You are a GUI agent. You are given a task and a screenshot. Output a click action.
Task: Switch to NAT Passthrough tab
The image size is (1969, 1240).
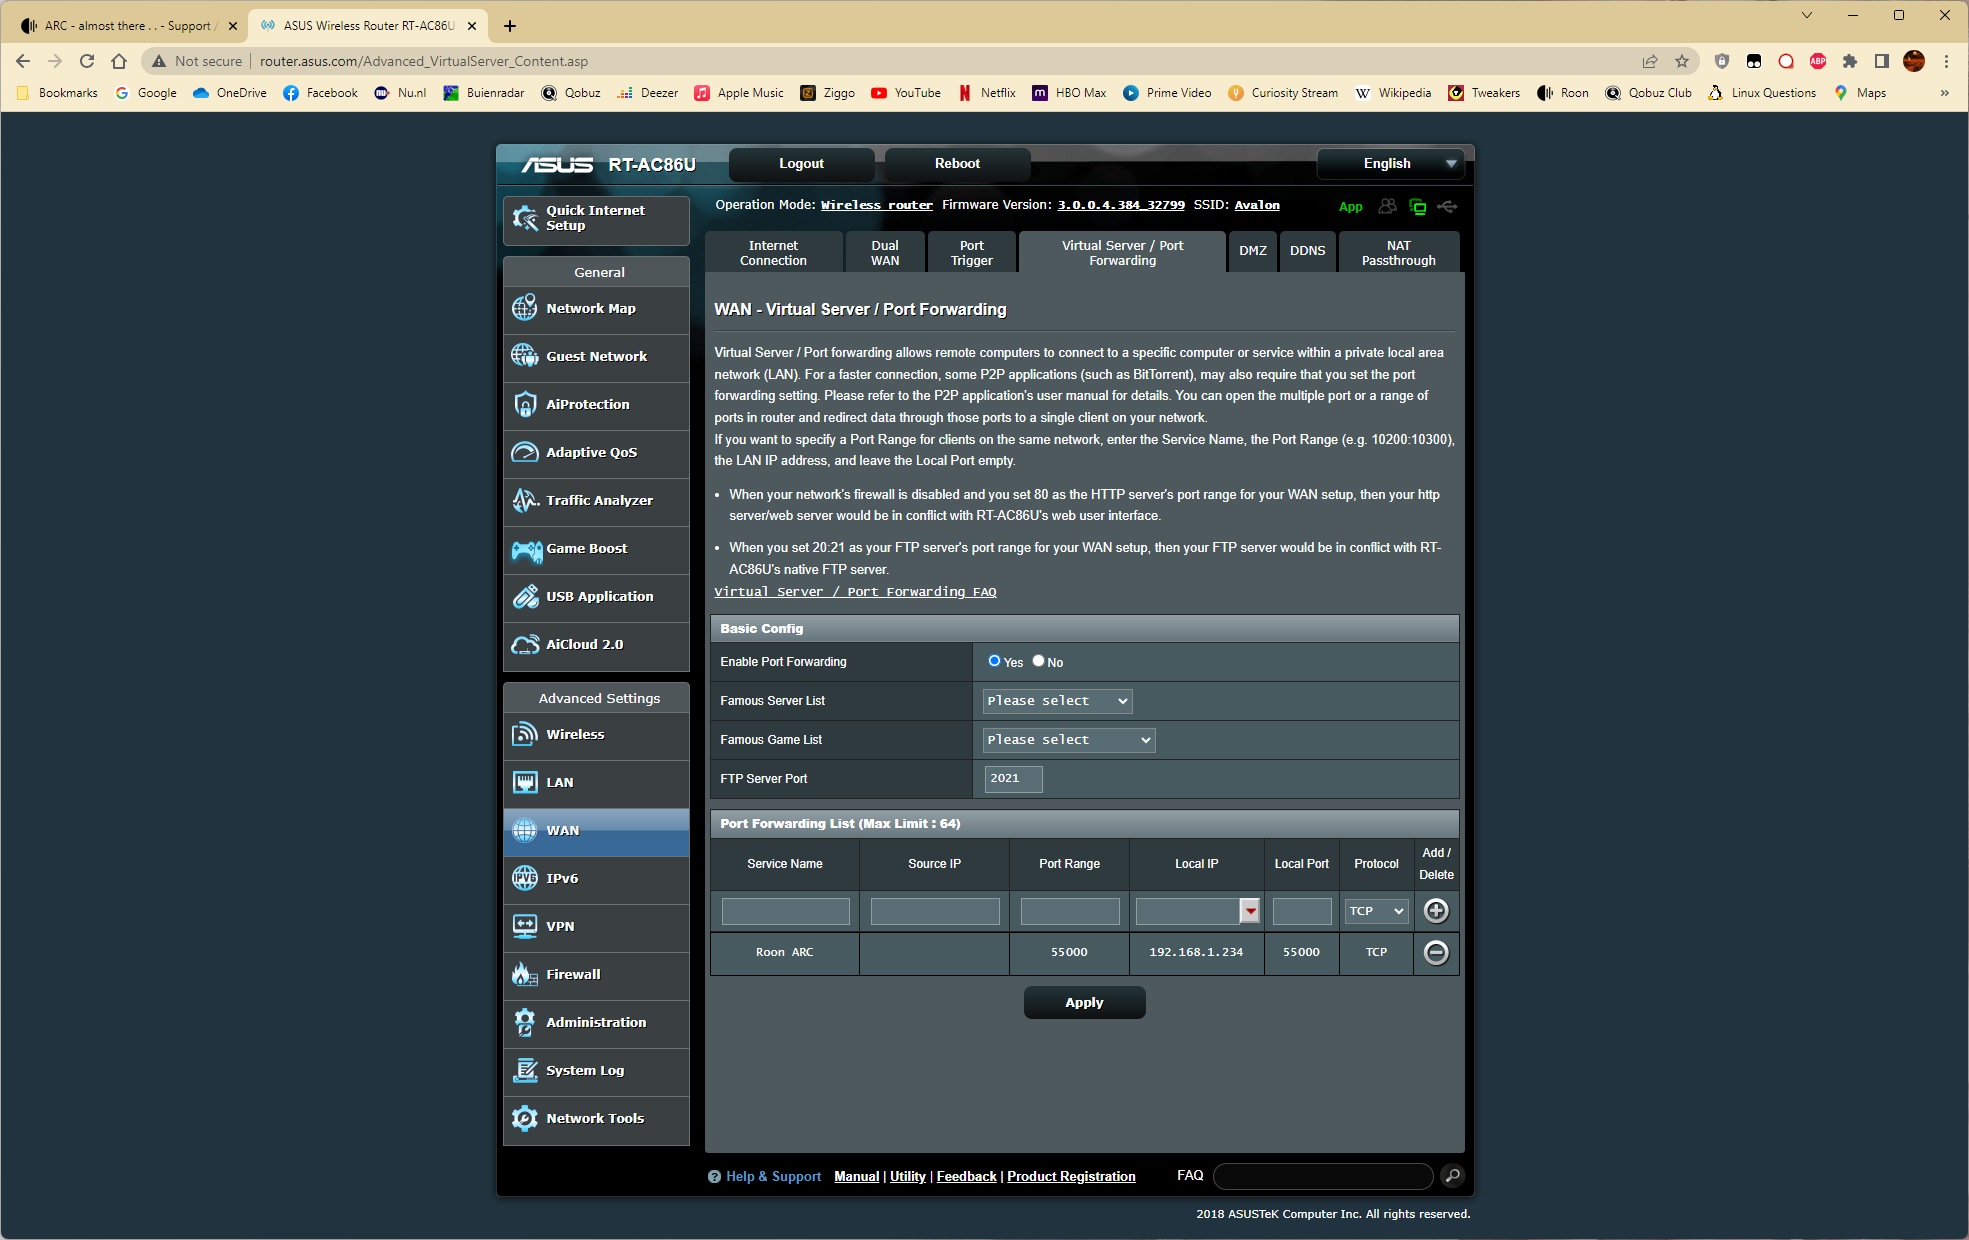[x=1398, y=253]
